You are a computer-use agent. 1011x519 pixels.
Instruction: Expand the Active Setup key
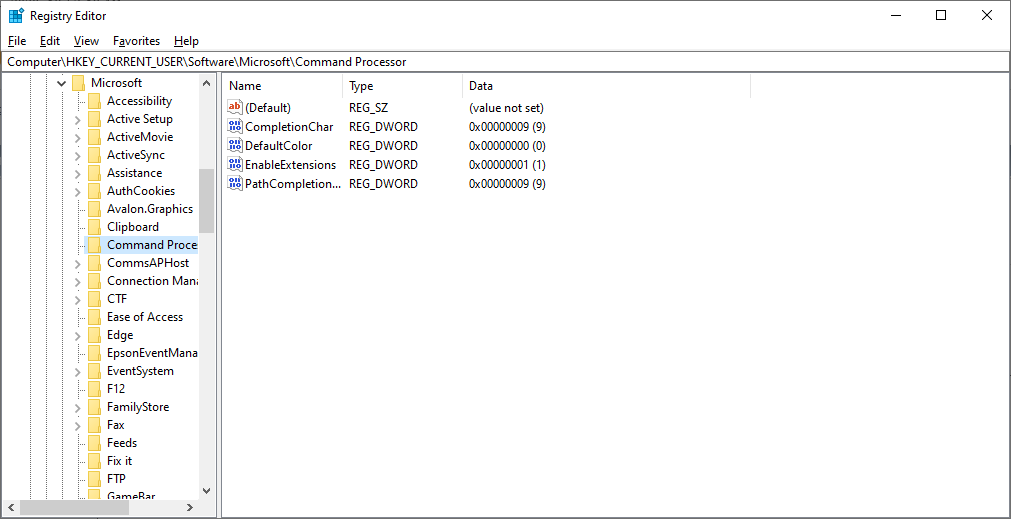pos(78,119)
